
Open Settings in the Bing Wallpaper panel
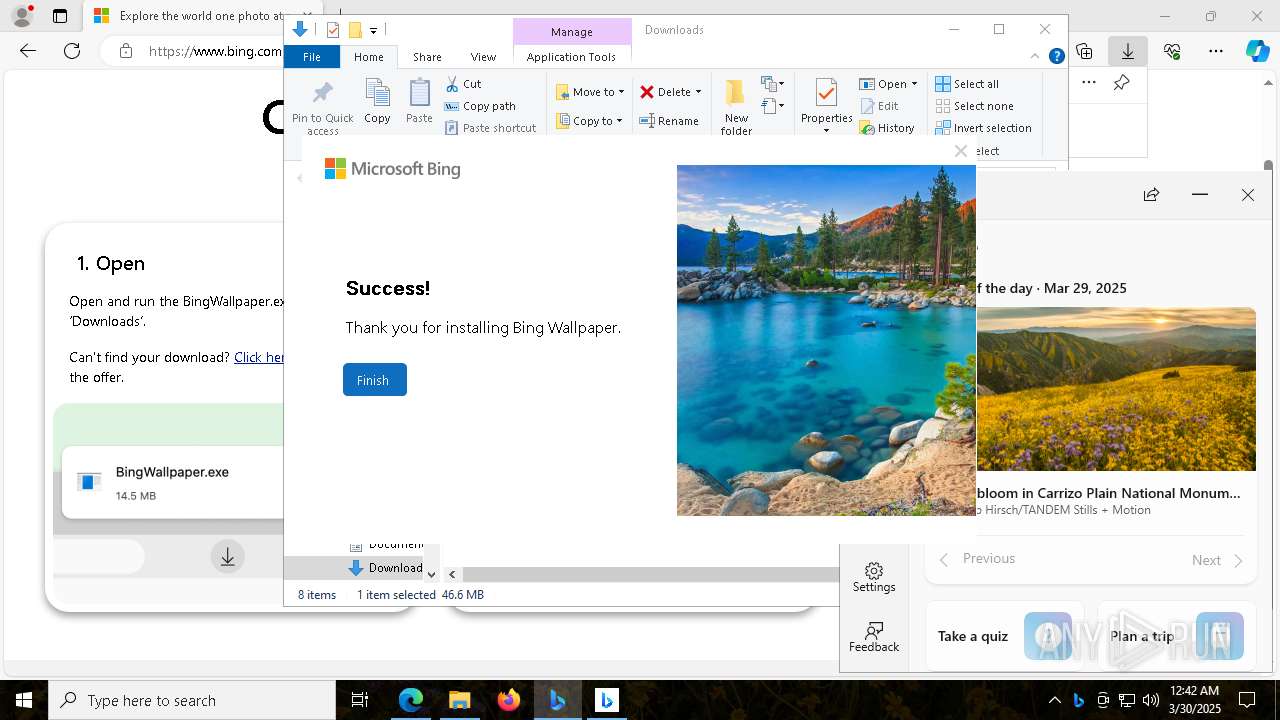click(x=874, y=577)
